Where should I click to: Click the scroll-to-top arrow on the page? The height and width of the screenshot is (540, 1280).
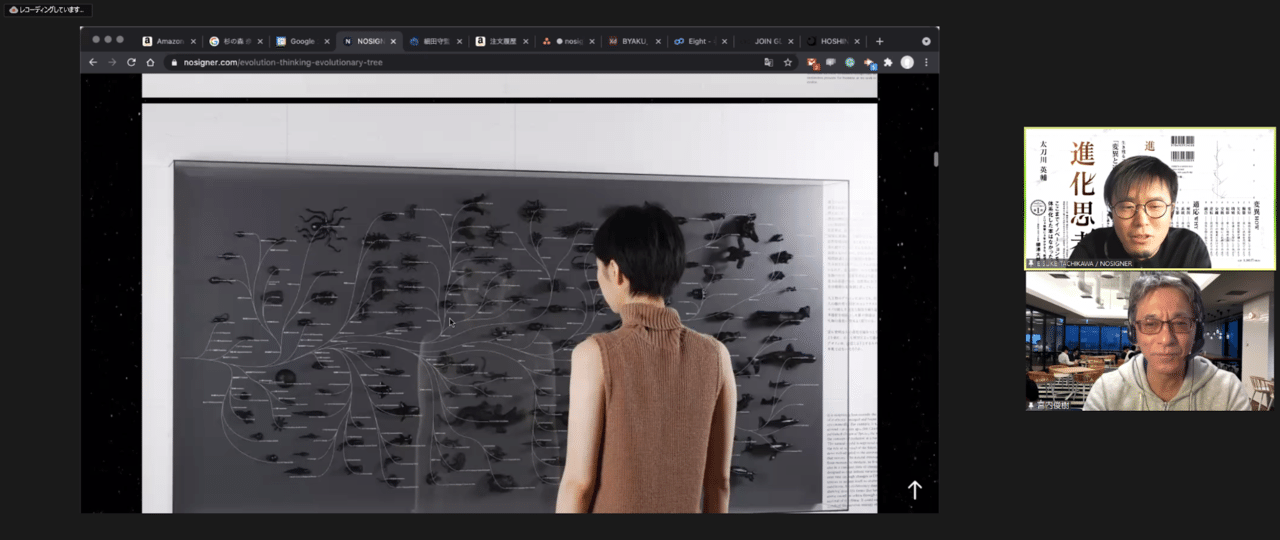(914, 489)
